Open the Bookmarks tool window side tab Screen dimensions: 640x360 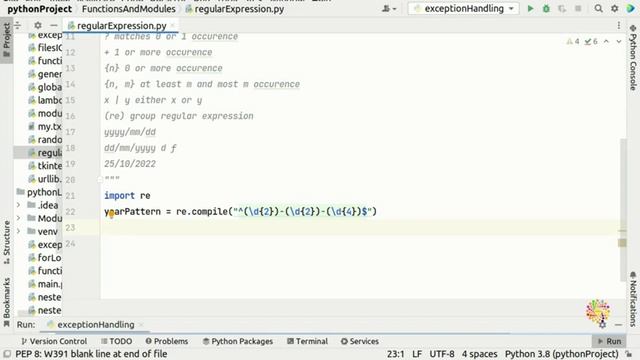click(7, 302)
